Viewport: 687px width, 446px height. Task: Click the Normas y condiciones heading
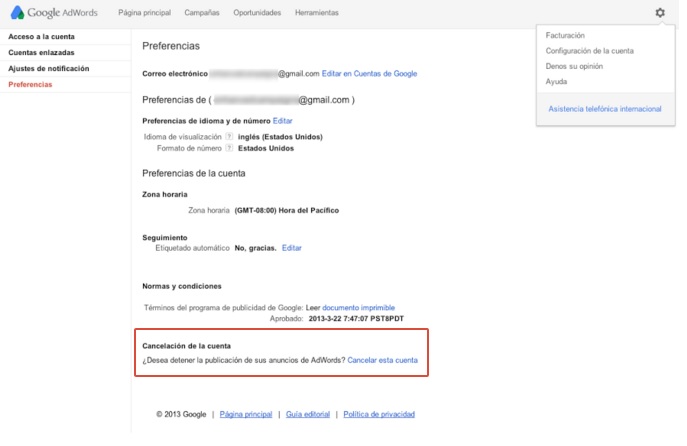click(x=182, y=286)
